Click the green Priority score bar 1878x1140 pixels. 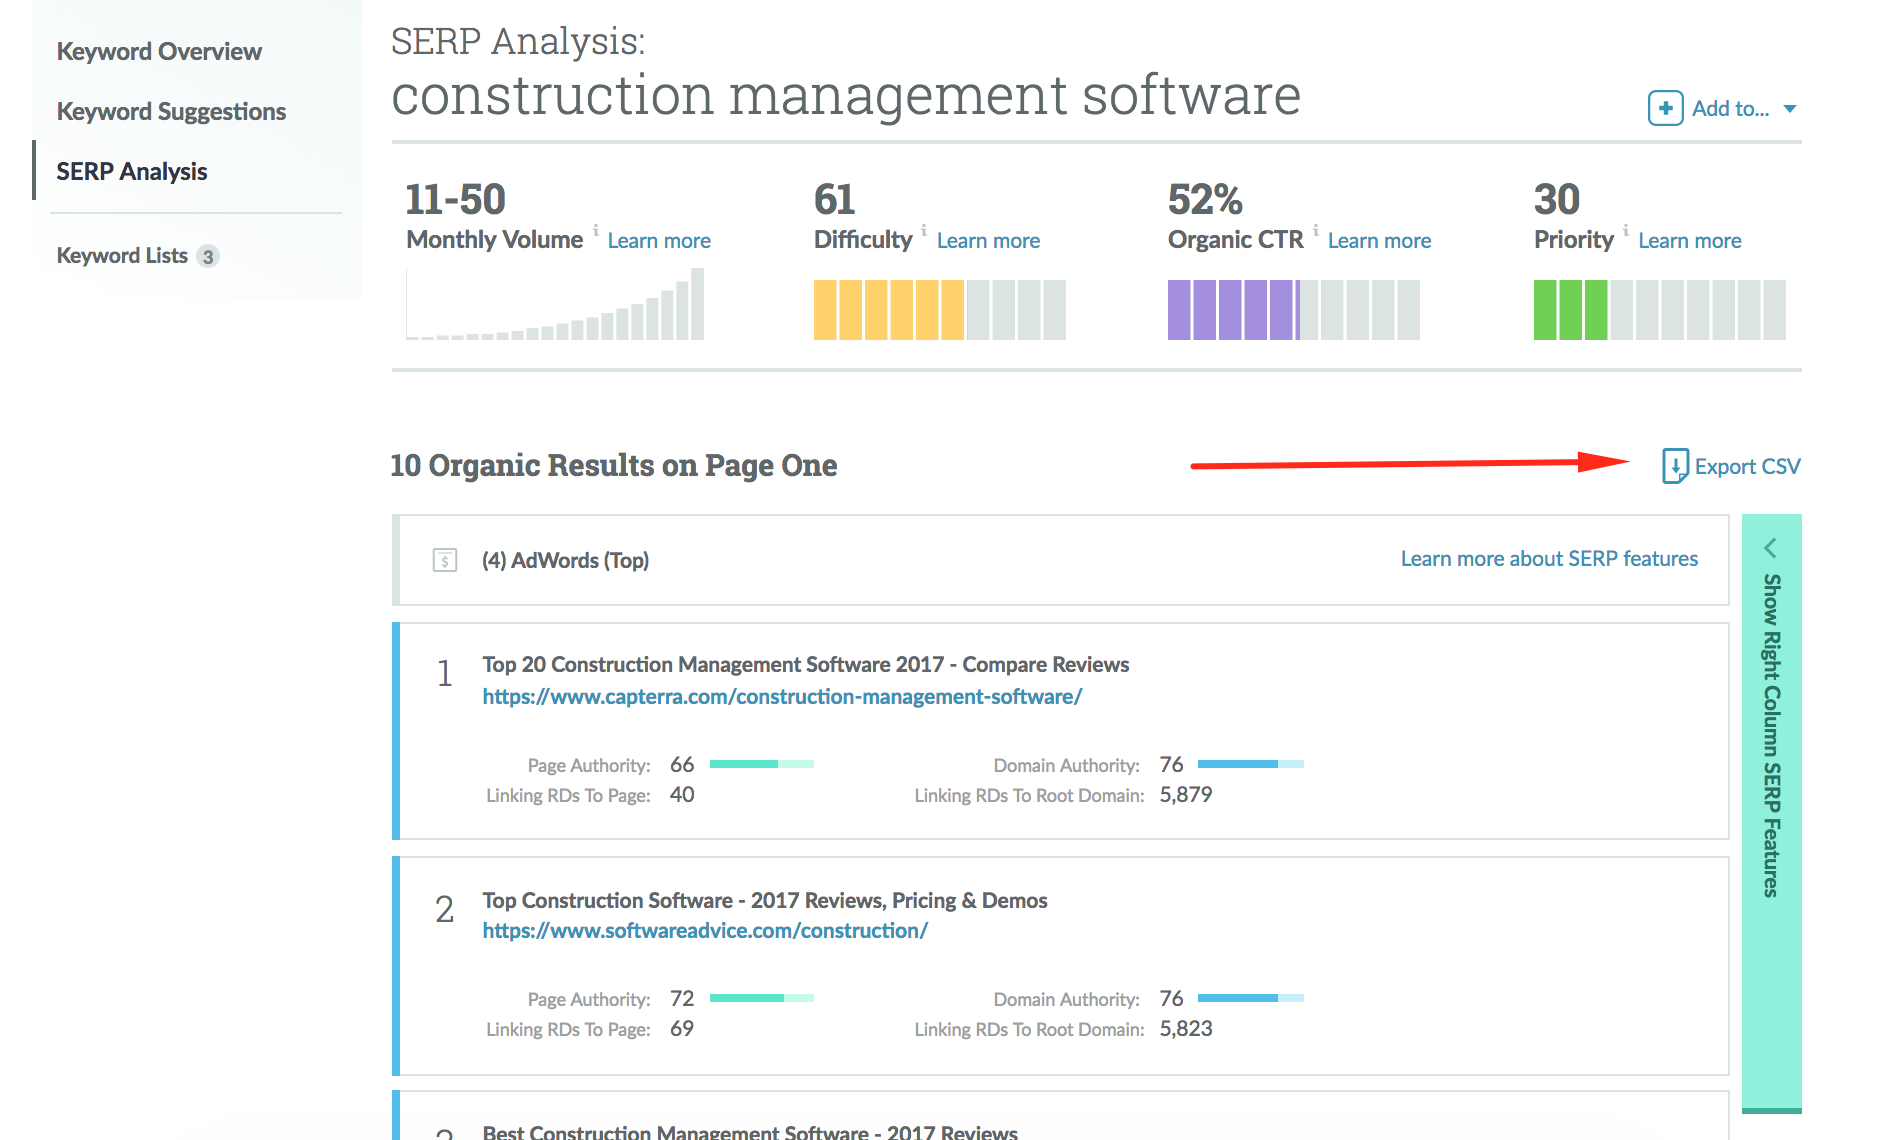click(x=1659, y=310)
